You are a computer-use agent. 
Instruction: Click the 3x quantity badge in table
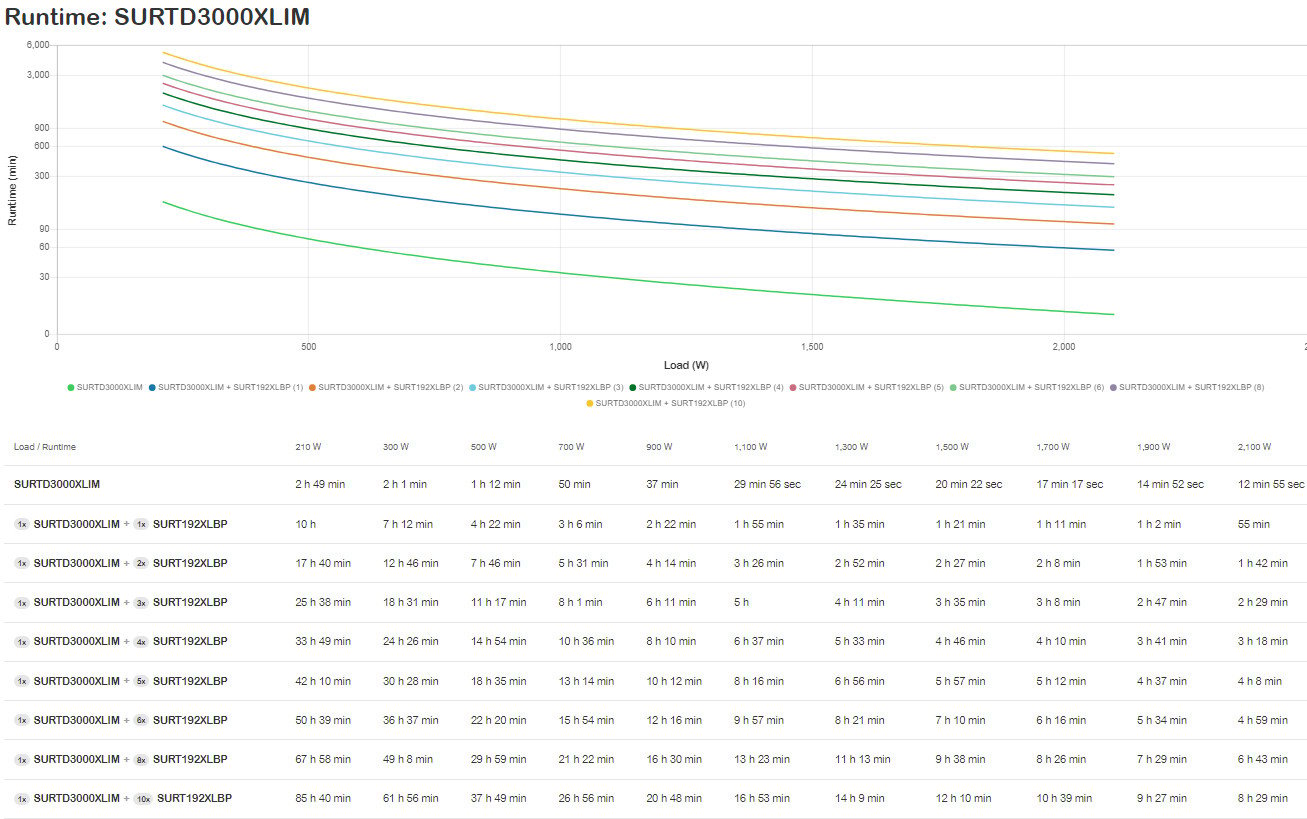(x=141, y=602)
